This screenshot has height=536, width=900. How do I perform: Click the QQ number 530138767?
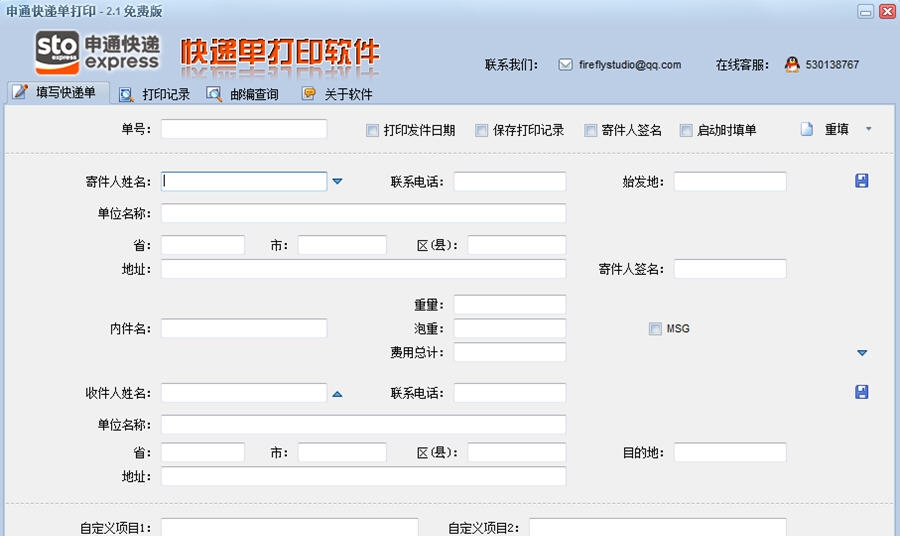(832, 65)
